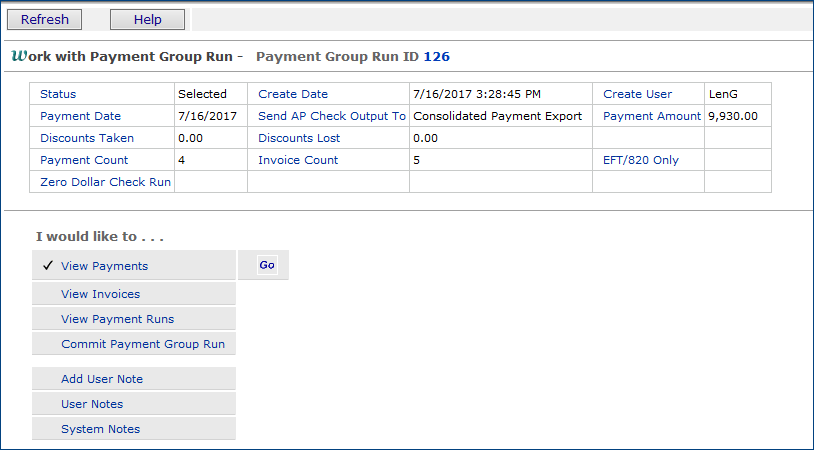Viewport: 814px width, 450px height.
Task: Open the Invoice Count label link
Action: tap(298, 160)
